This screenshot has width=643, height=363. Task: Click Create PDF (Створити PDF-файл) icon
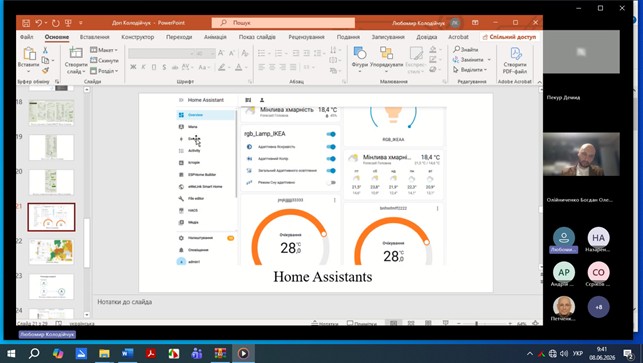click(x=515, y=54)
